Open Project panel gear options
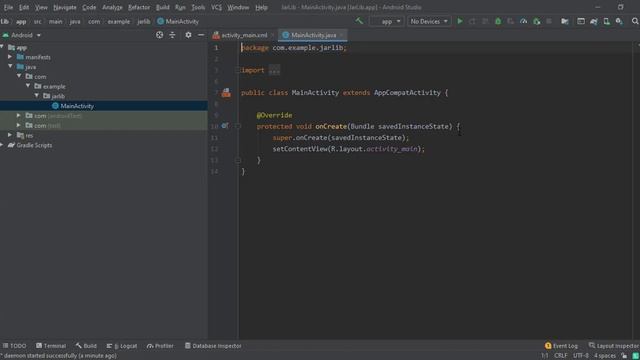640x360 pixels. click(188, 35)
